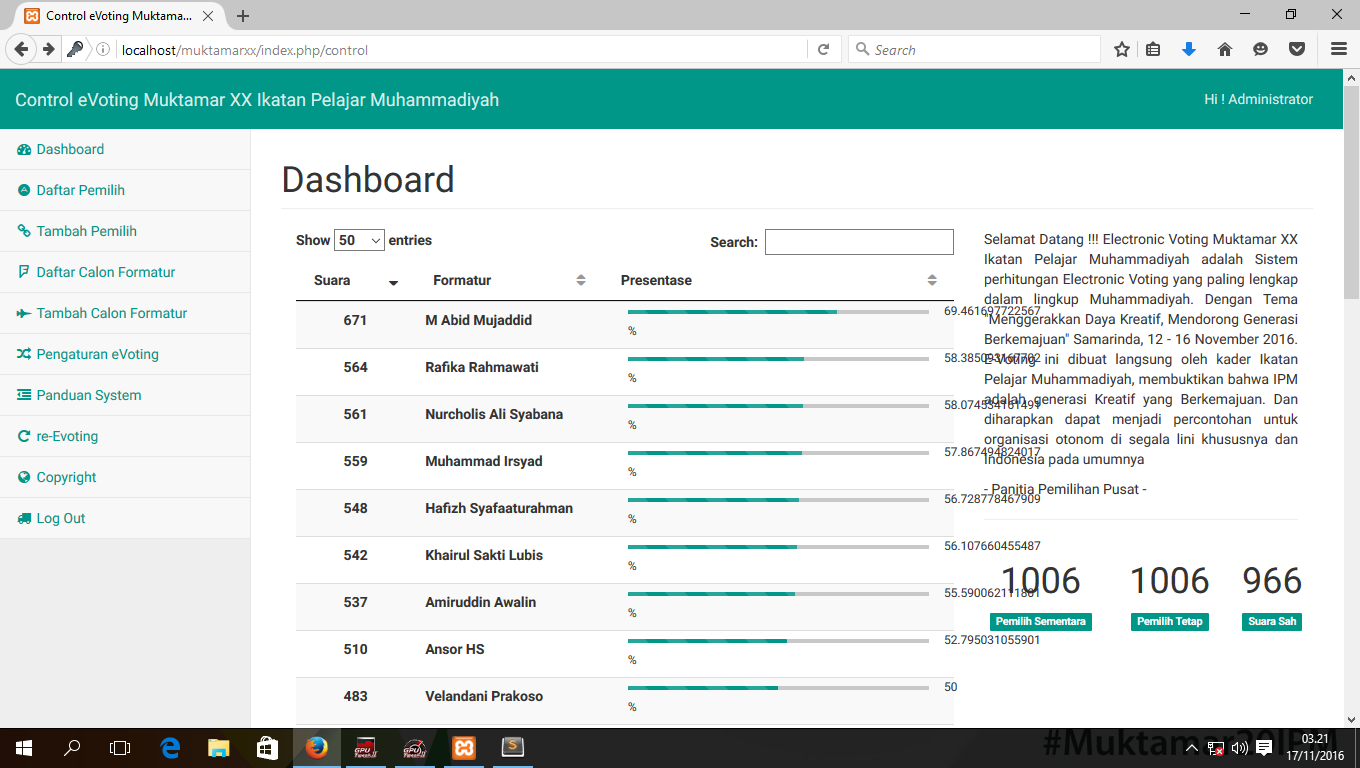Image resolution: width=1360 pixels, height=768 pixels.
Task: Sort the table by Presentase column
Action: coord(778,281)
